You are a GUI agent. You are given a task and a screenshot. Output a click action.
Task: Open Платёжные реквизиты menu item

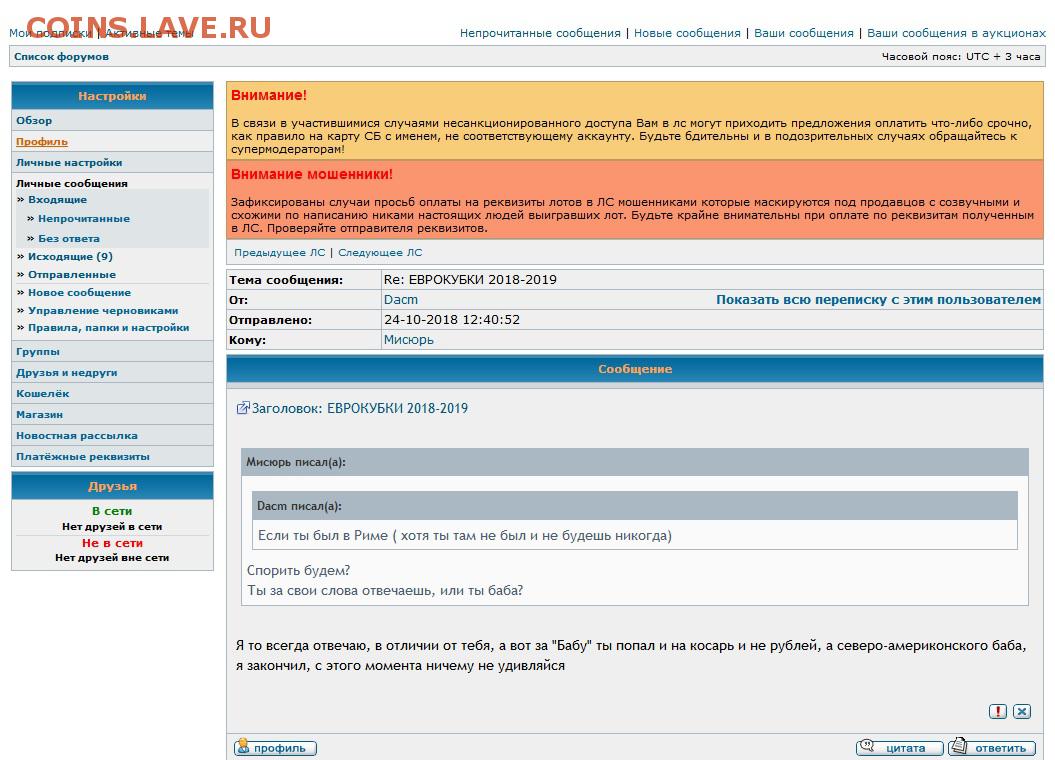112,456
